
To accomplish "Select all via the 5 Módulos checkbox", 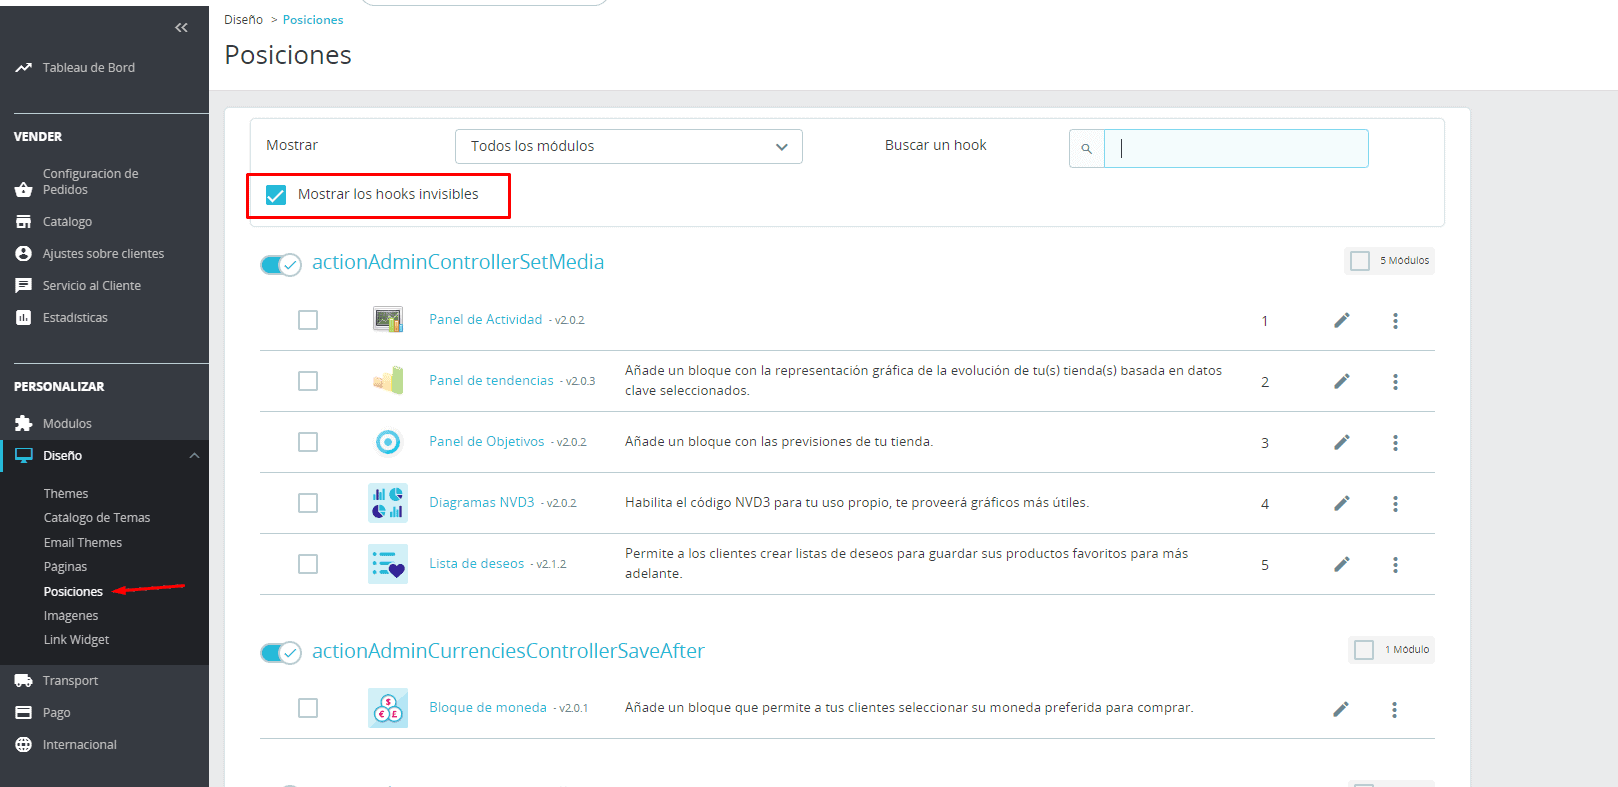I will point(1360,261).
